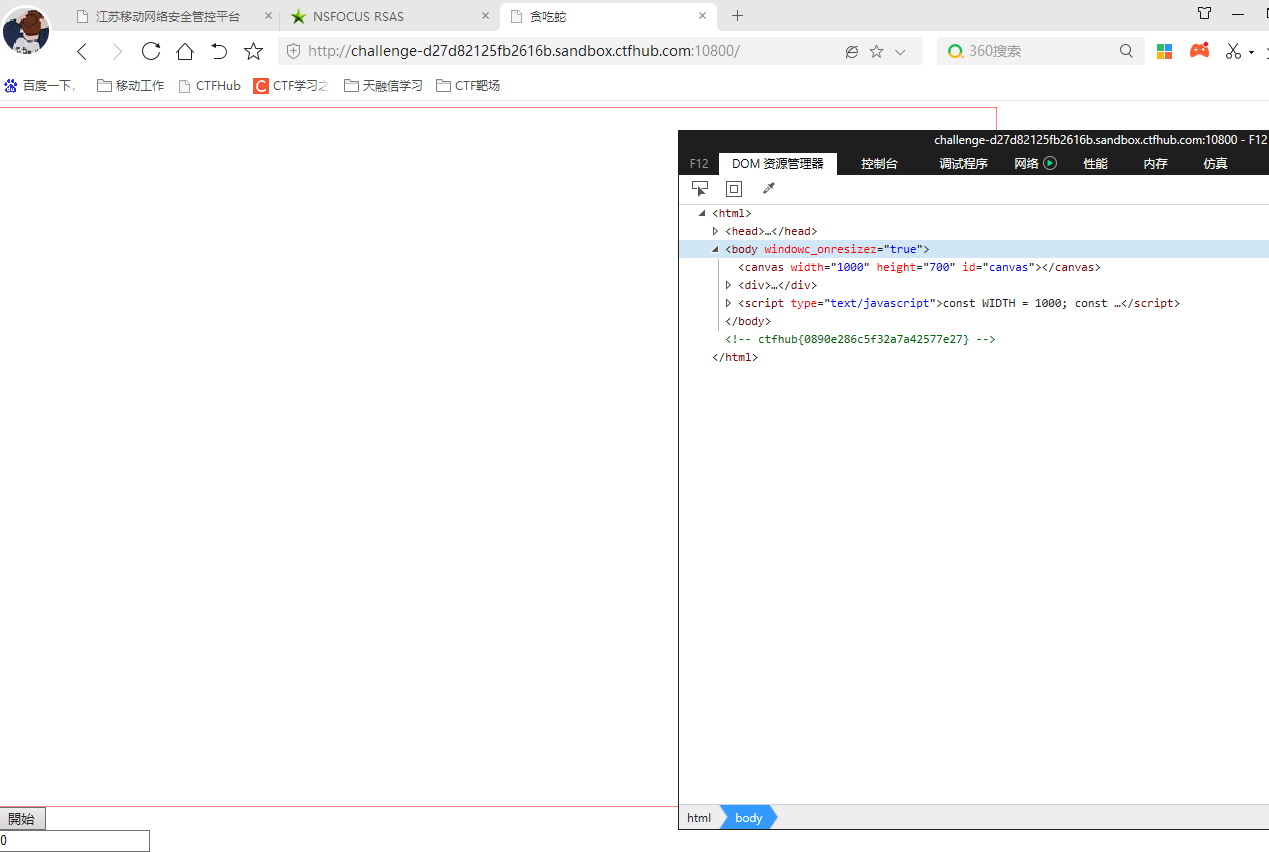This screenshot has width=1269, height=852.
Task: Click the html breadcrumb
Action: point(699,818)
